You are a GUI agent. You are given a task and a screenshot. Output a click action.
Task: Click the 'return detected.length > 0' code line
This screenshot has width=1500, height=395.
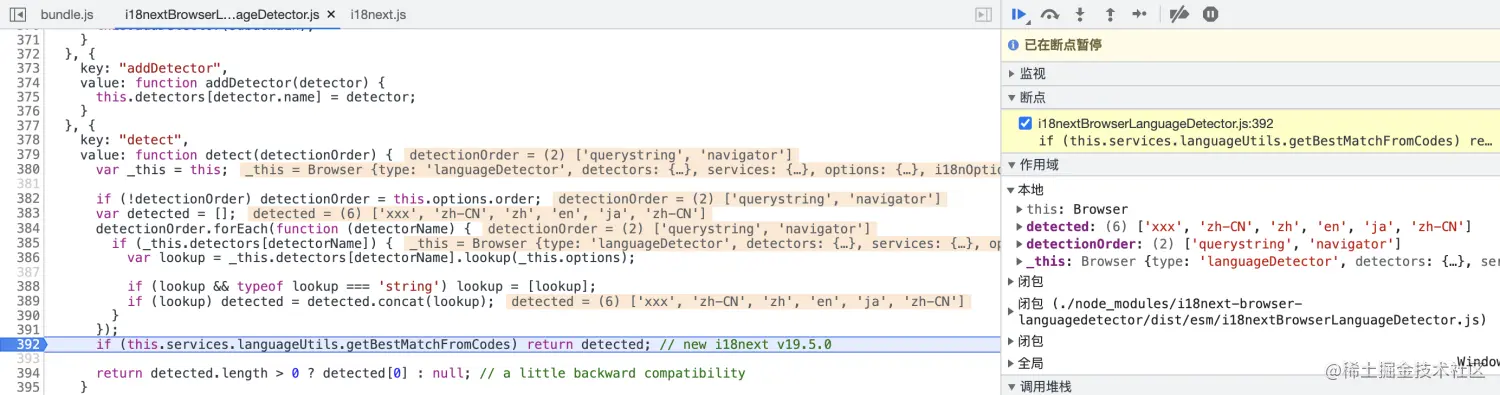coord(421,373)
